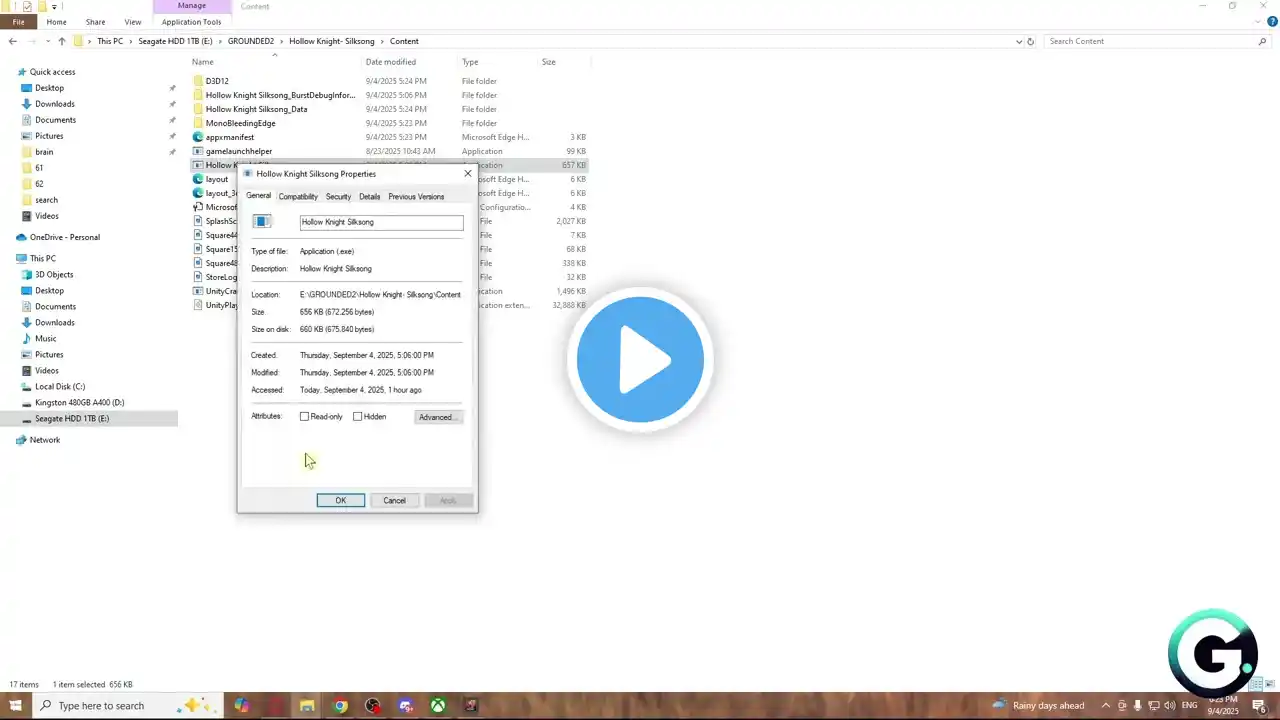Select Music in navigation pane
1280x720 pixels.
tap(46, 338)
